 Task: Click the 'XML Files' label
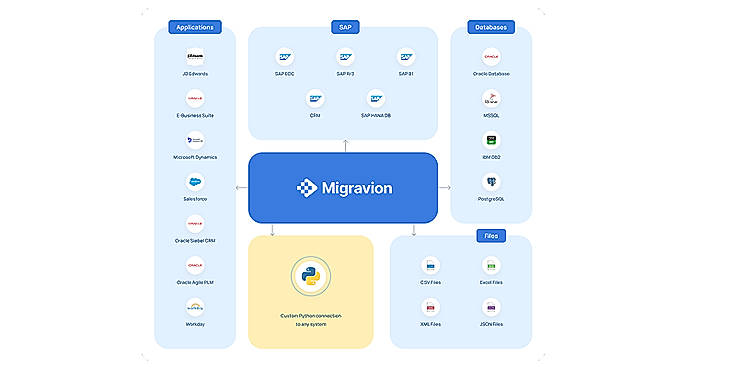tap(430, 324)
